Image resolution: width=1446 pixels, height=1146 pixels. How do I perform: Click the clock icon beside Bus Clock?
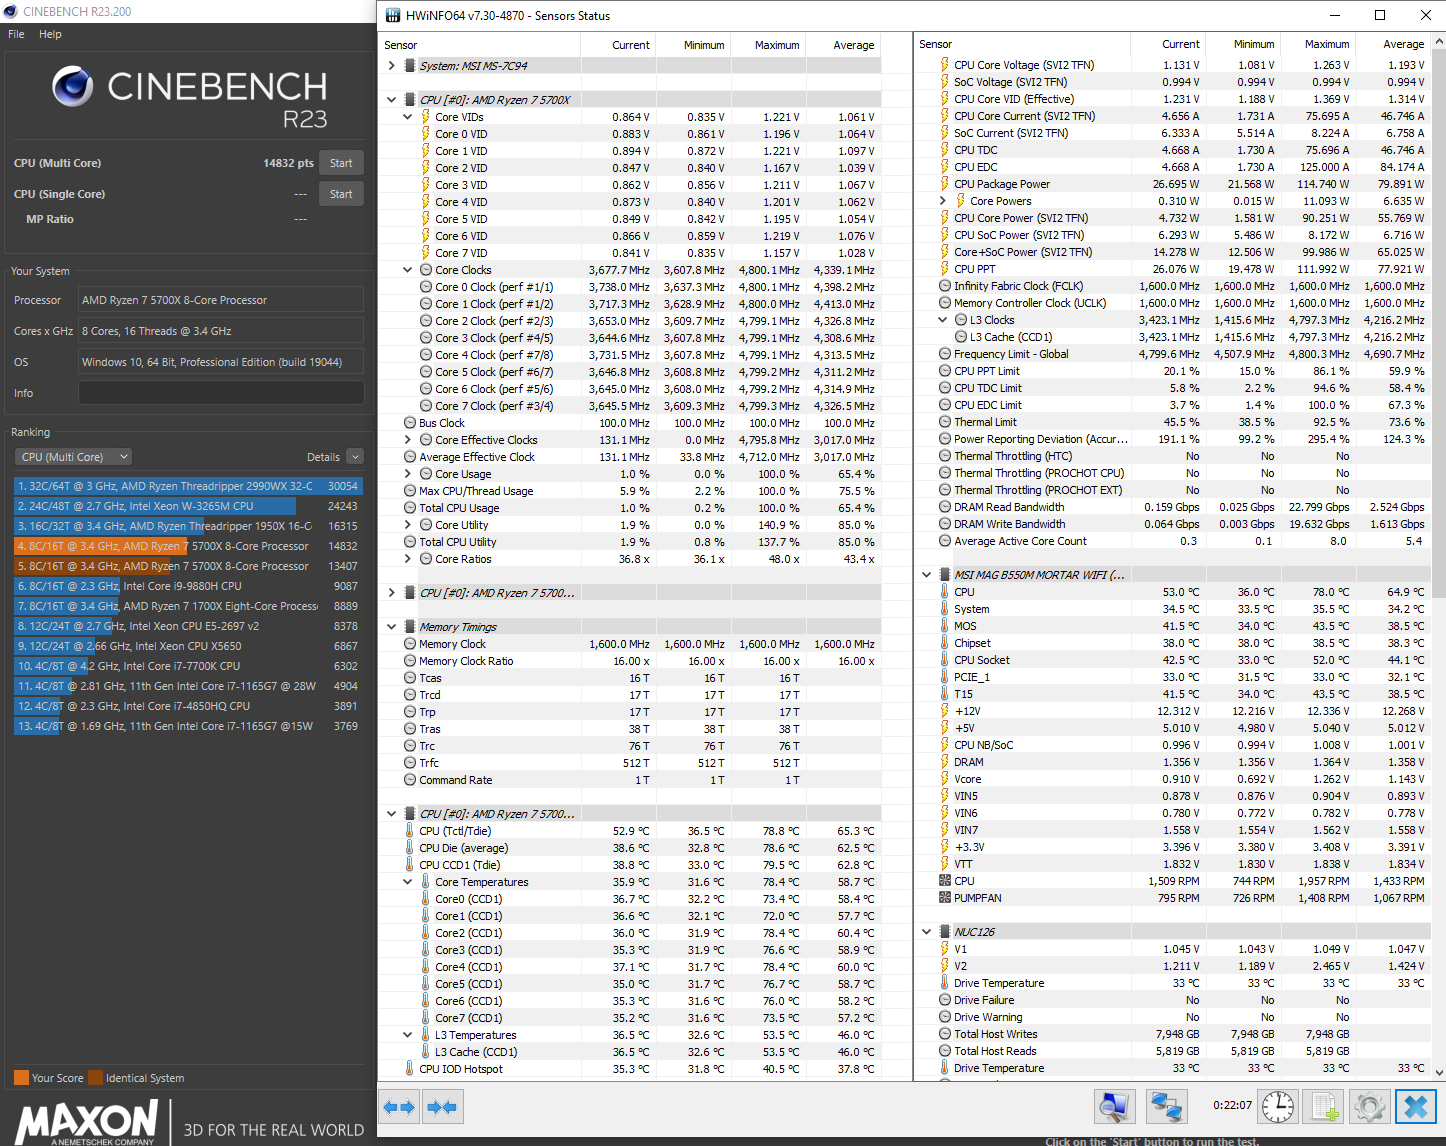410,423
